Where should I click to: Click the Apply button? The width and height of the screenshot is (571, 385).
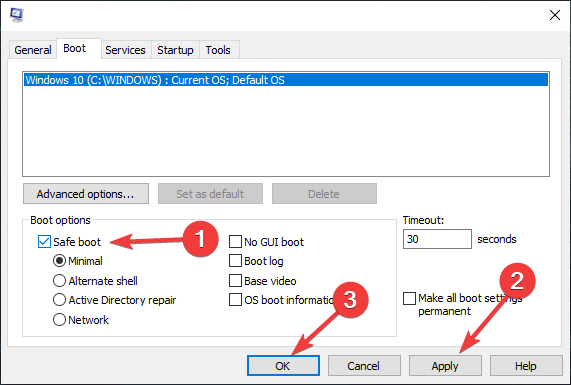[445, 366]
